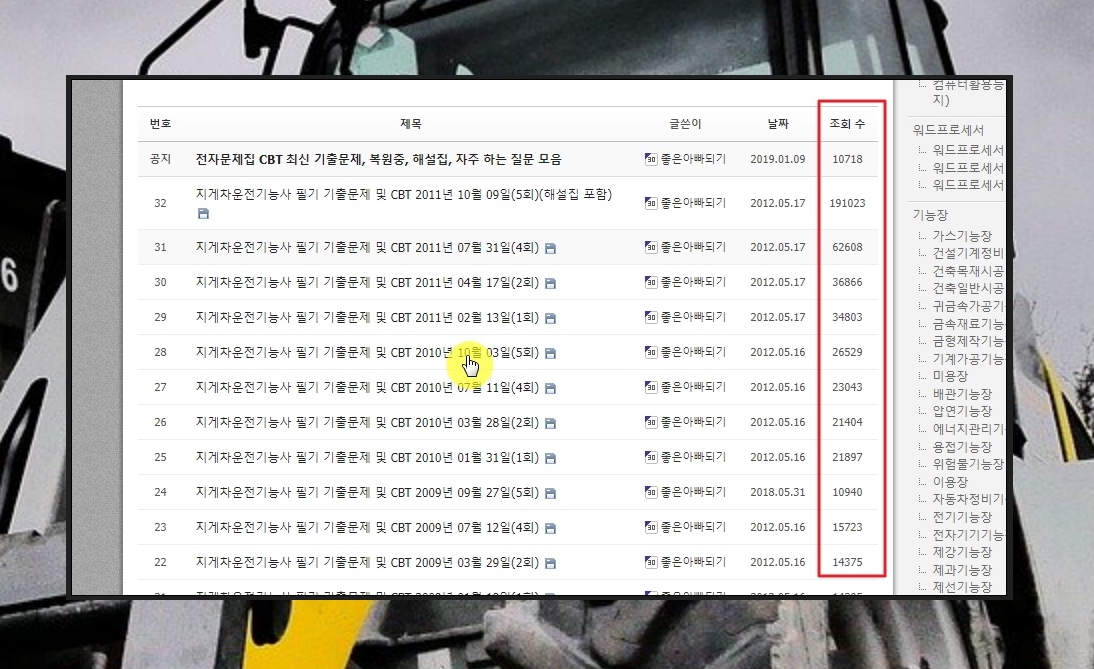Click the attachment disk icon on post 23
1094x669 pixels.
click(x=550, y=528)
